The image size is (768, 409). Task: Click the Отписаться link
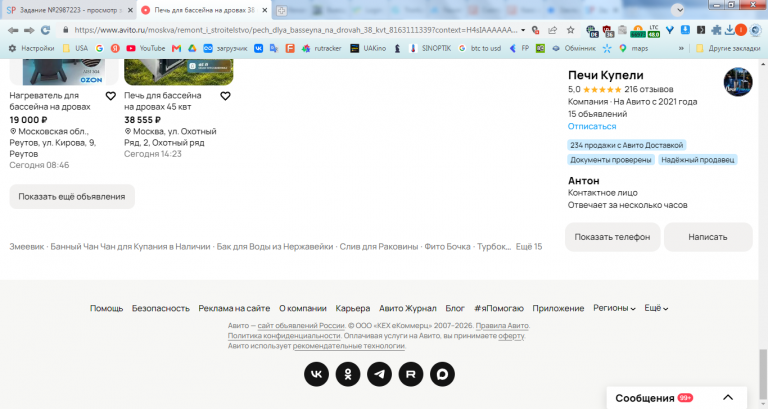[592, 126]
